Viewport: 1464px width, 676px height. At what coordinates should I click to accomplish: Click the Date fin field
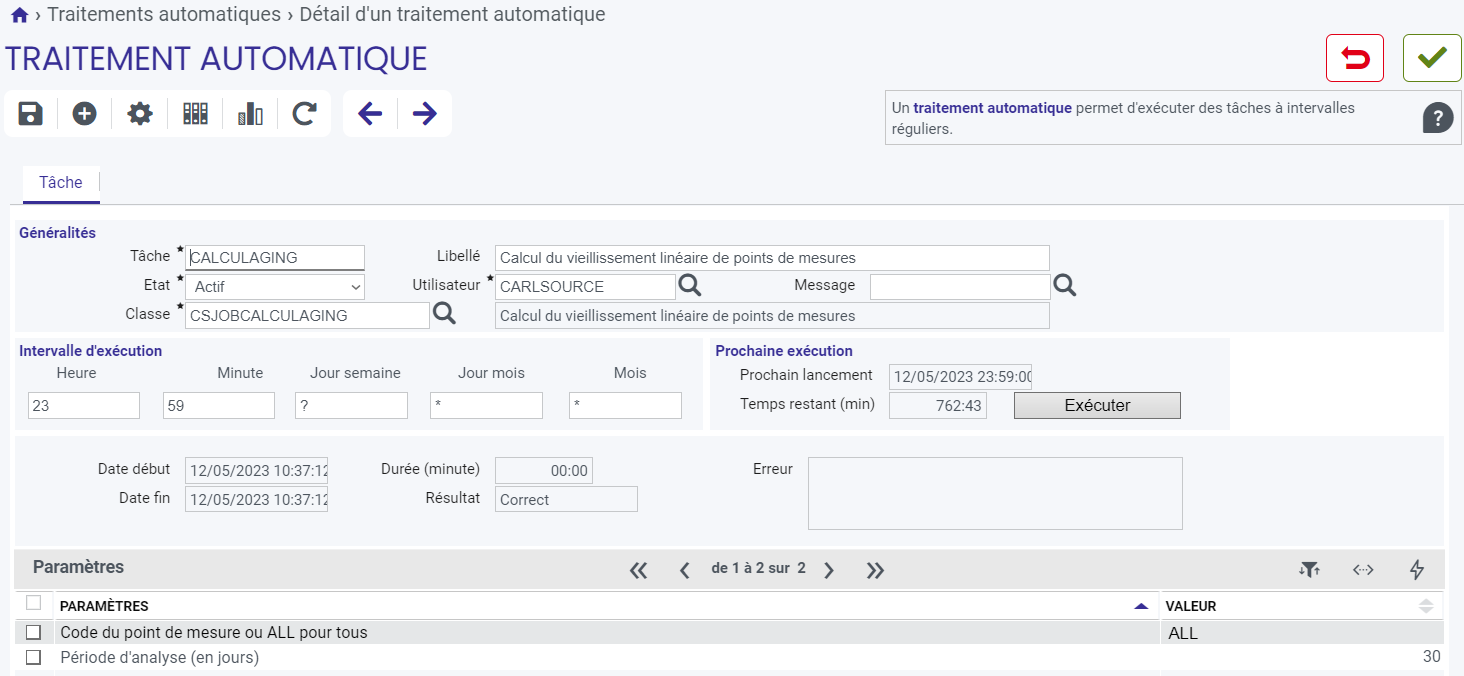point(256,499)
